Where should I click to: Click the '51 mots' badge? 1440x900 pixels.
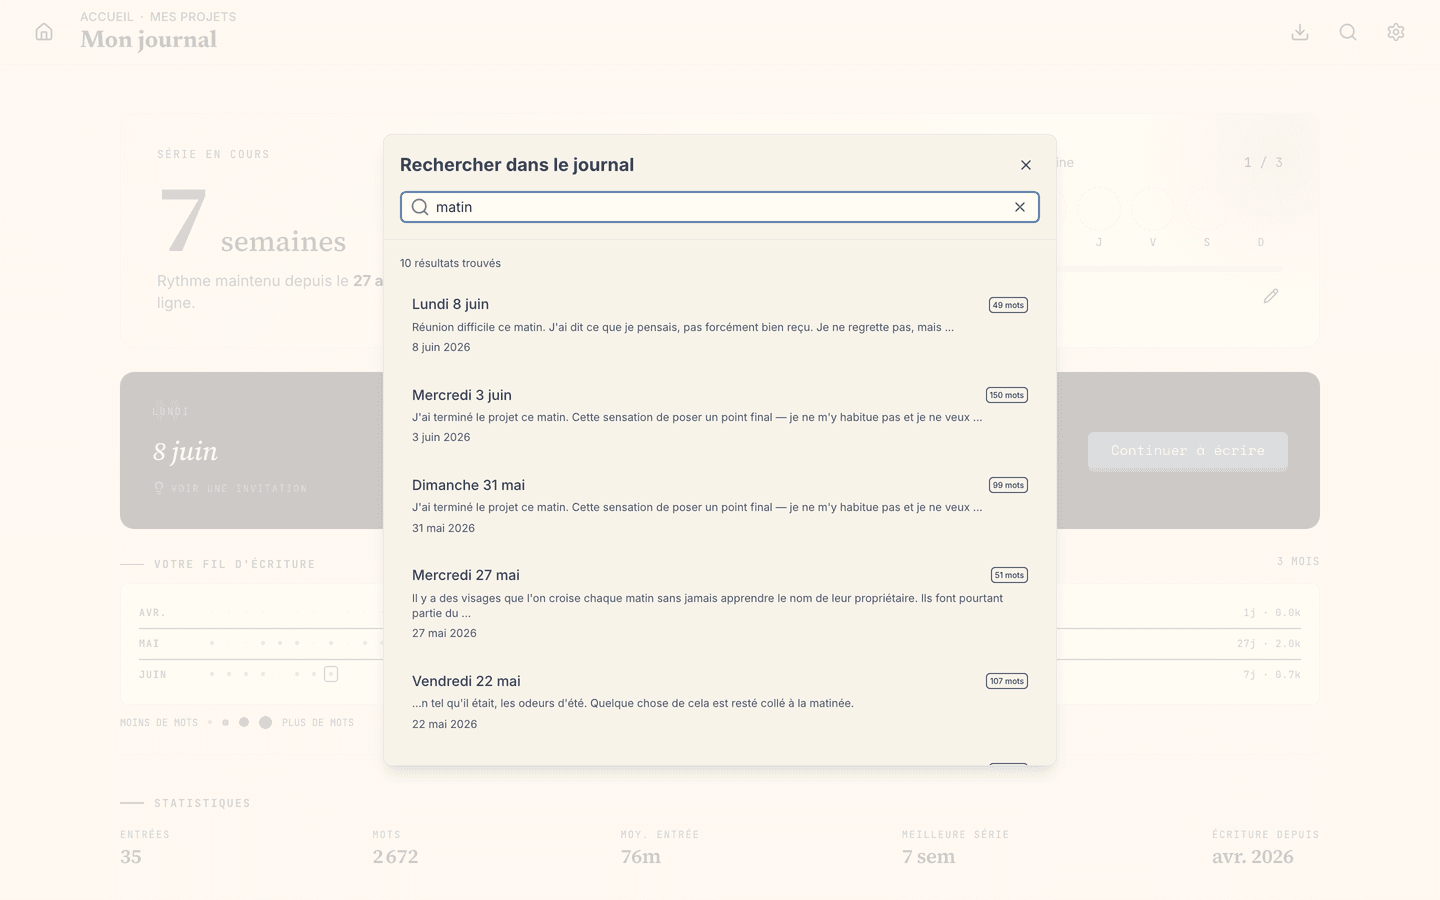1009,575
